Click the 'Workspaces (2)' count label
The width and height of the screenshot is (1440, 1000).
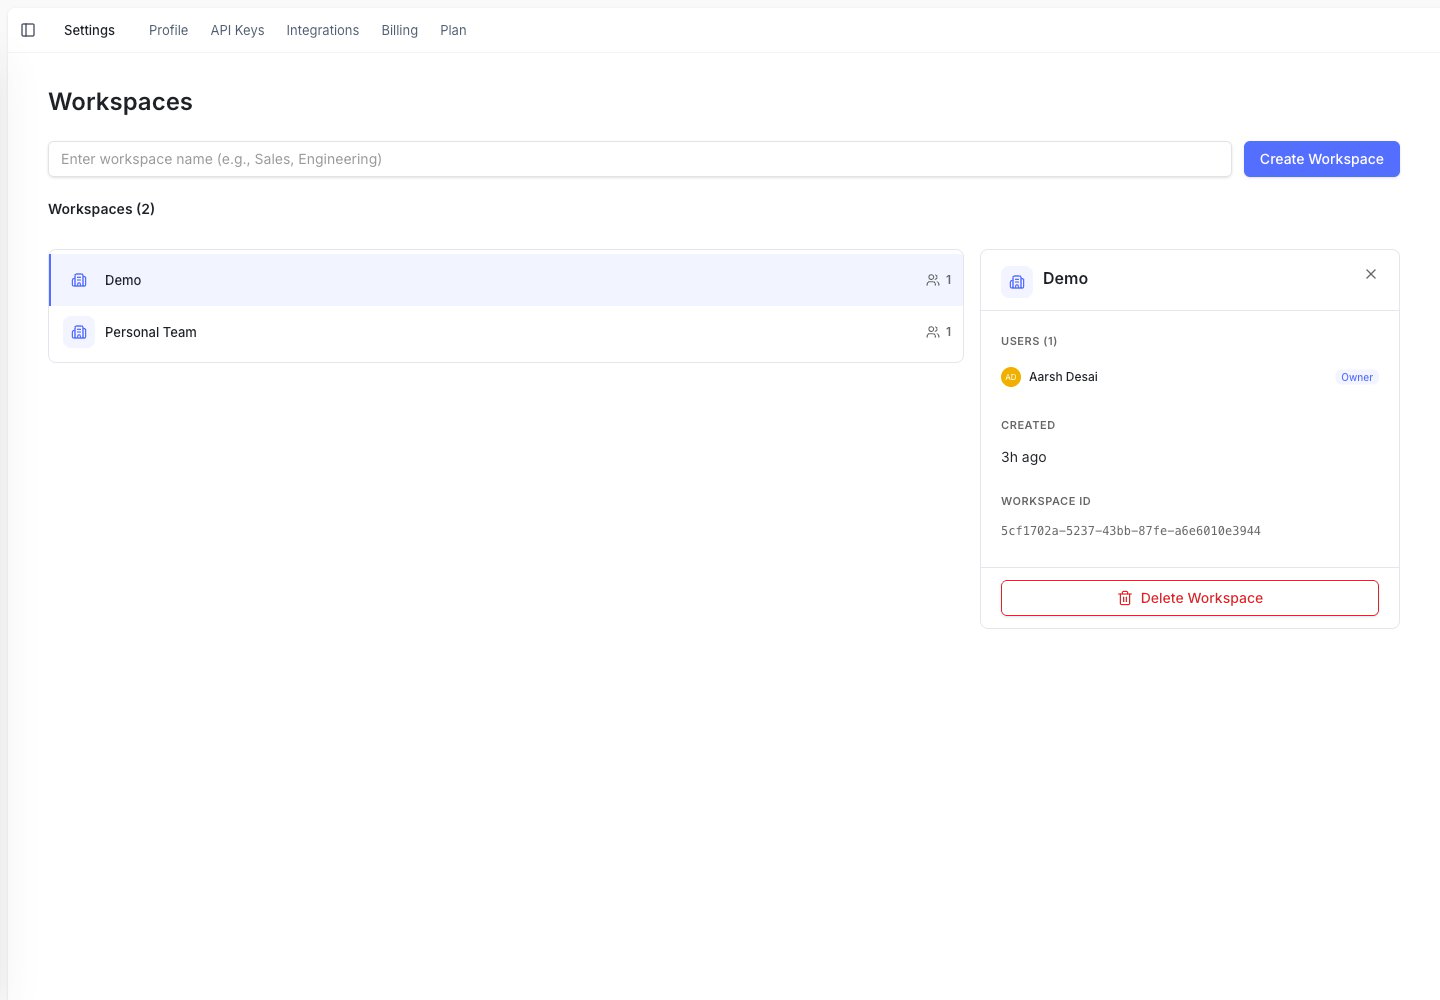point(101,209)
